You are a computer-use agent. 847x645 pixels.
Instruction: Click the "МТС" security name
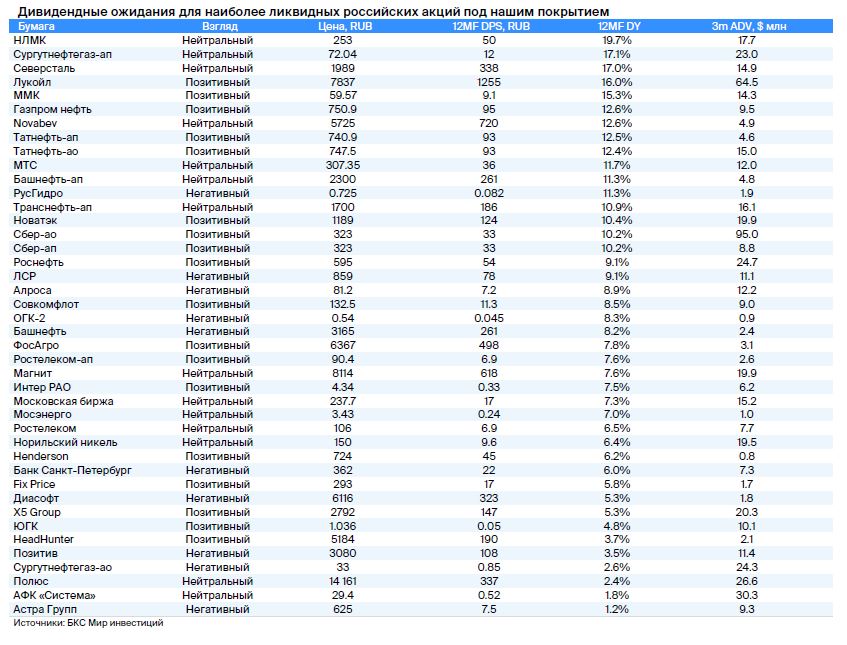25,166
